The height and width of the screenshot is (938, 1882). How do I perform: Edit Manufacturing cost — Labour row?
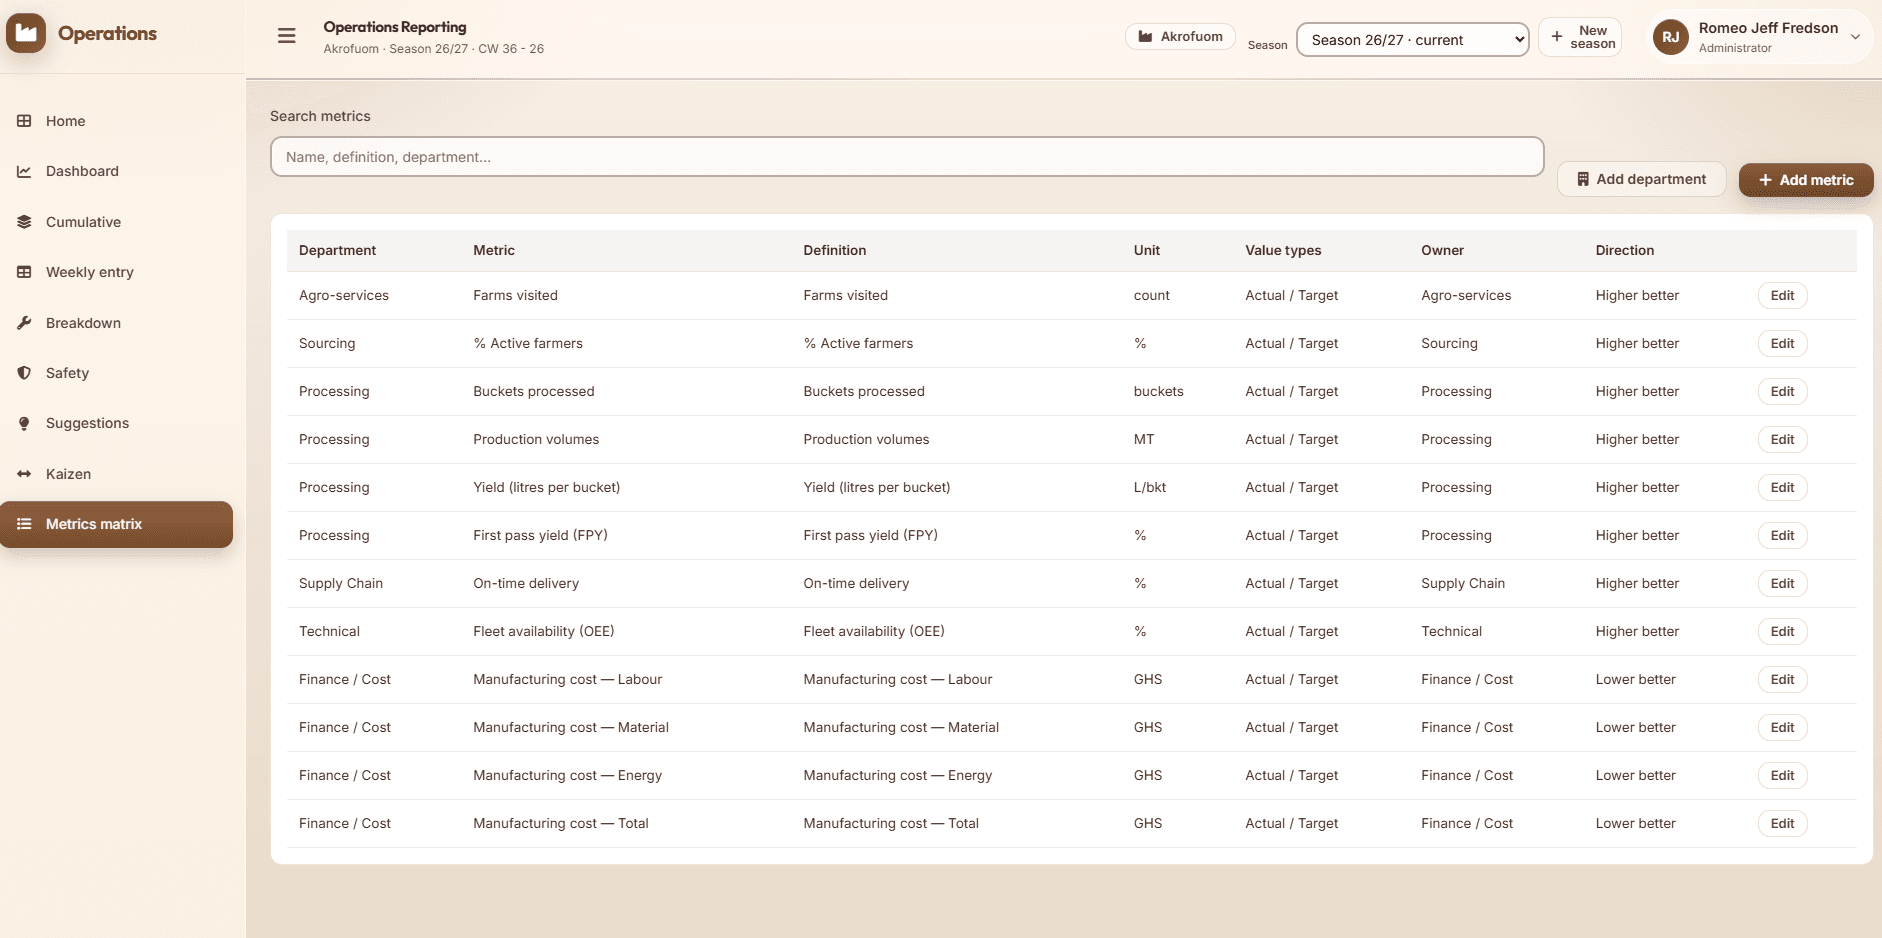pyautogui.click(x=1782, y=679)
